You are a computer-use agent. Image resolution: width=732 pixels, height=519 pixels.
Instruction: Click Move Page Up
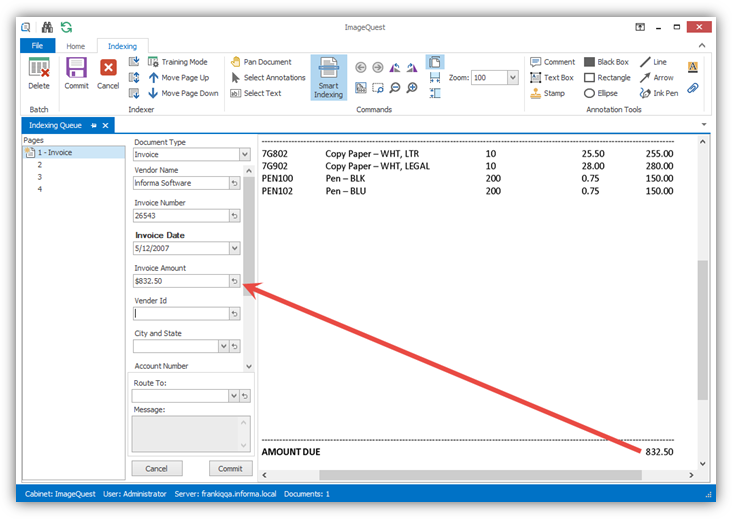(178, 77)
